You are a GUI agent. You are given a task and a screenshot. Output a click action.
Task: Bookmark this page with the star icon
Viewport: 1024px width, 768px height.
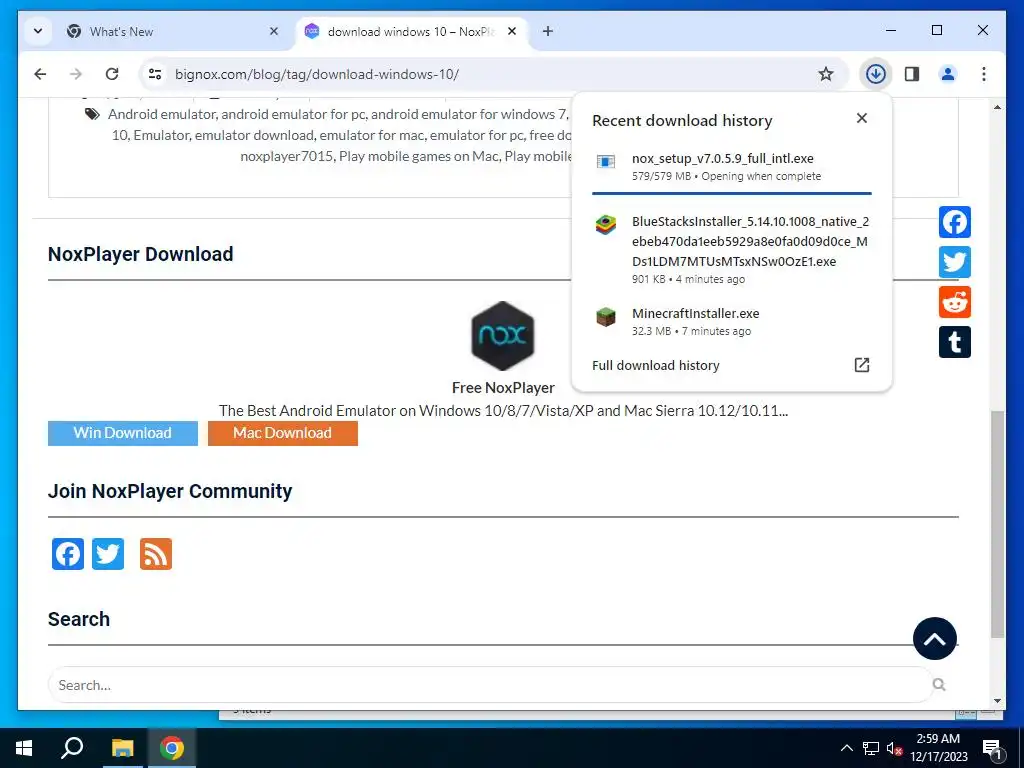point(825,74)
